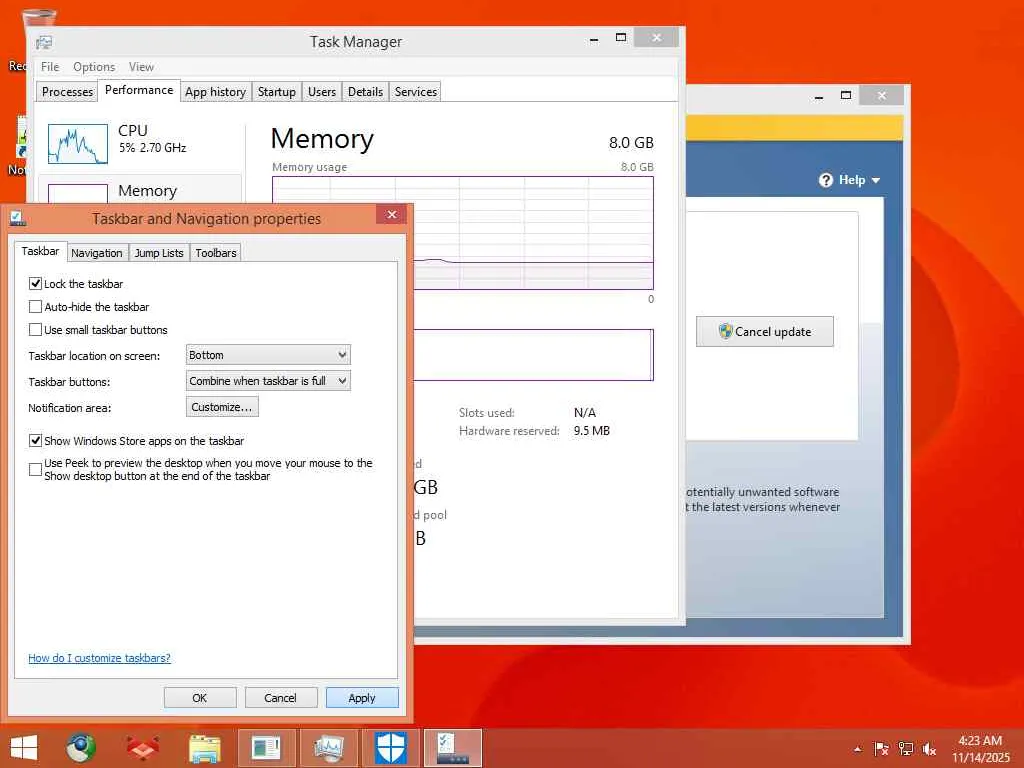
Task: Click the 8.0 GB memory total text
Action: (631, 142)
